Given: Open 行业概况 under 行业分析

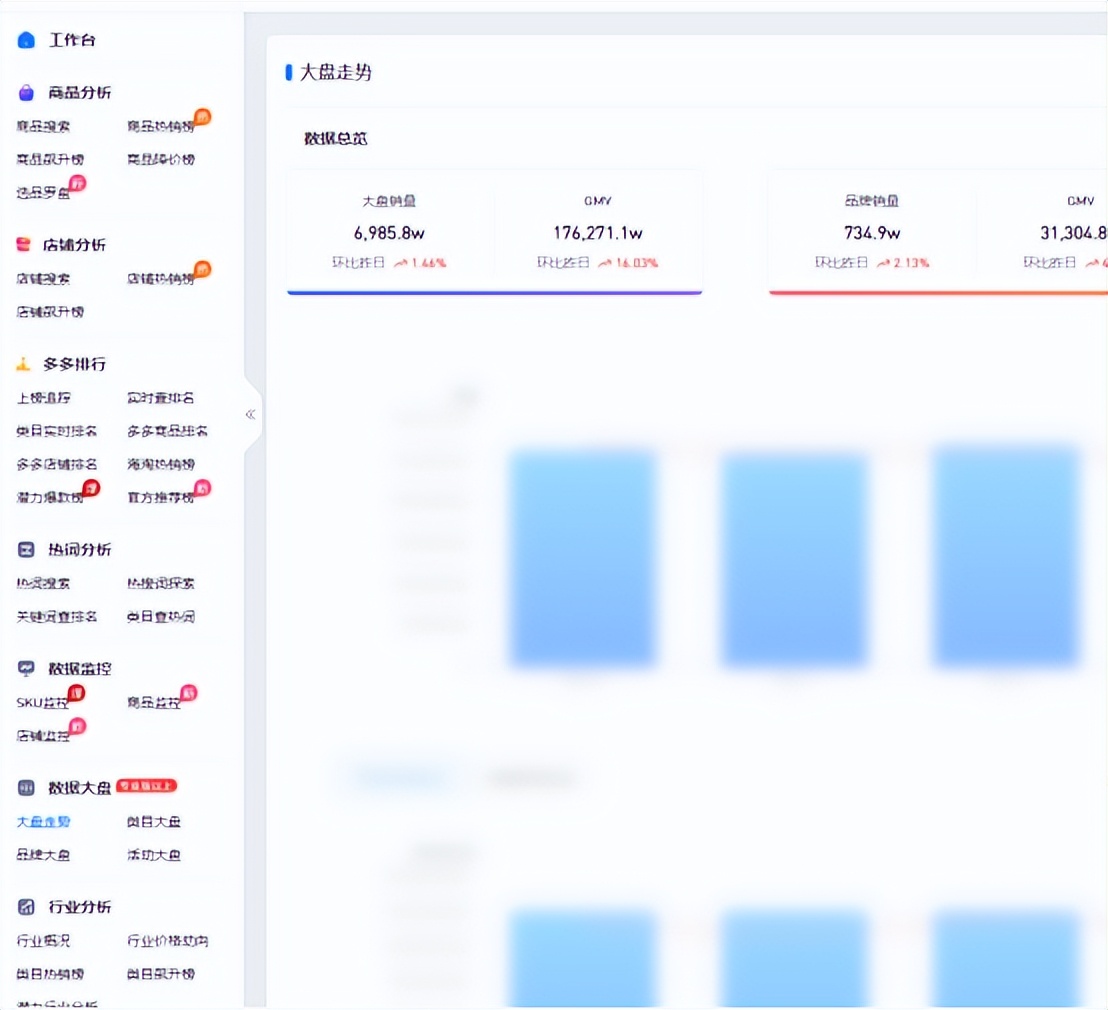Looking at the screenshot, I should pyautogui.click(x=43, y=941).
